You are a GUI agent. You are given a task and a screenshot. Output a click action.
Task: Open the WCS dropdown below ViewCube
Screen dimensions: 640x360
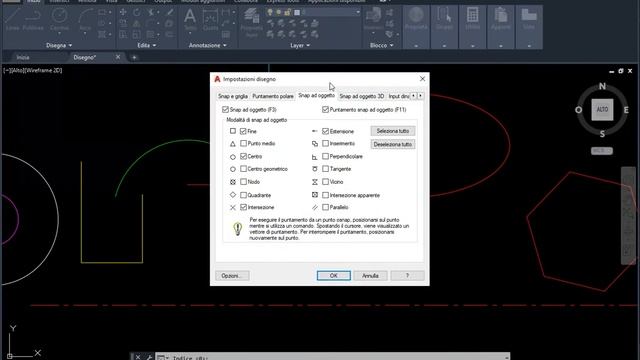coord(602,151)
